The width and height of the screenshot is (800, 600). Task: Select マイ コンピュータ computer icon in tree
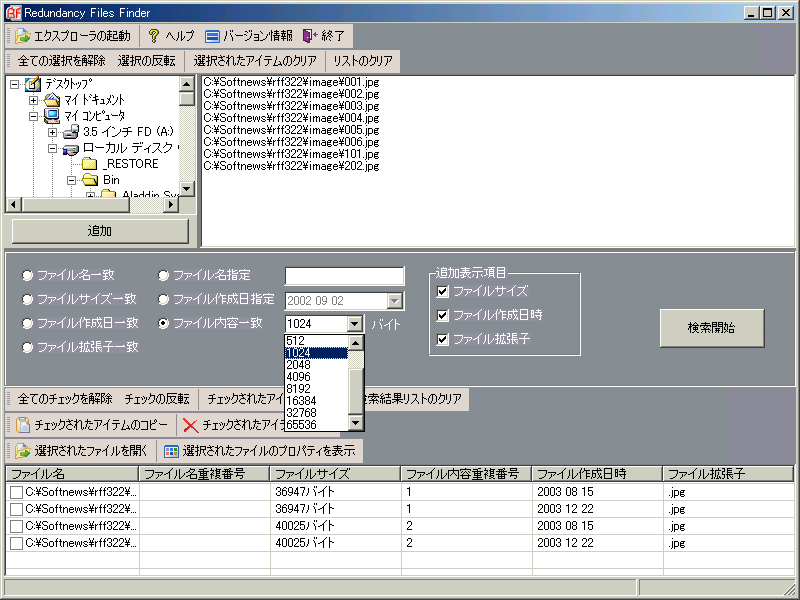[x=52, y=116]
